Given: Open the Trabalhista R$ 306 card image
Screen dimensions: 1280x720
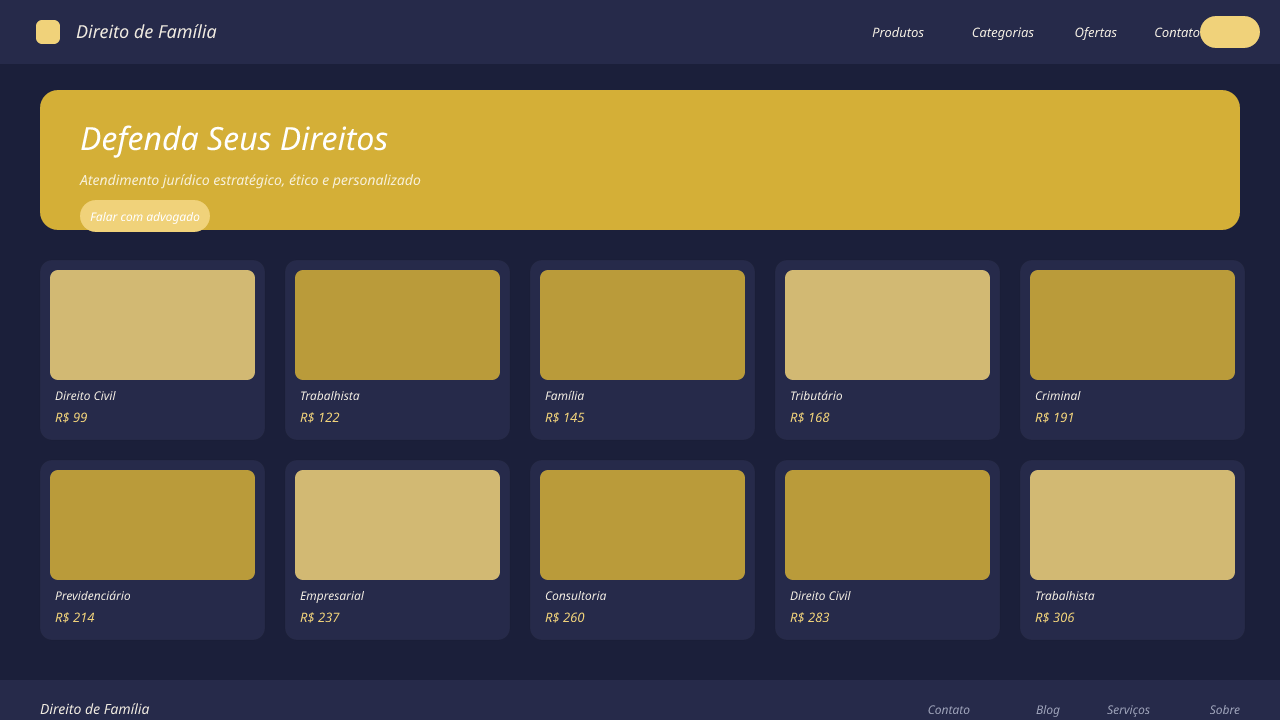Looking at the screenshot, I should 1132,525.
